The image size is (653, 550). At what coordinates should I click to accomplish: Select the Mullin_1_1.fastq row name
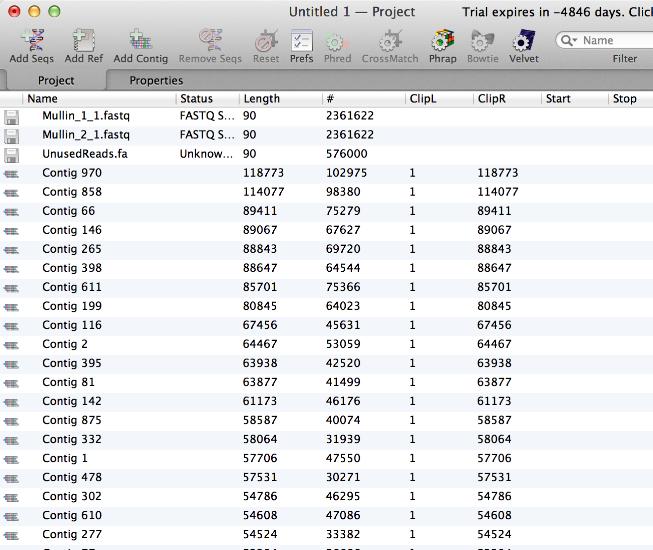point(86,116)
